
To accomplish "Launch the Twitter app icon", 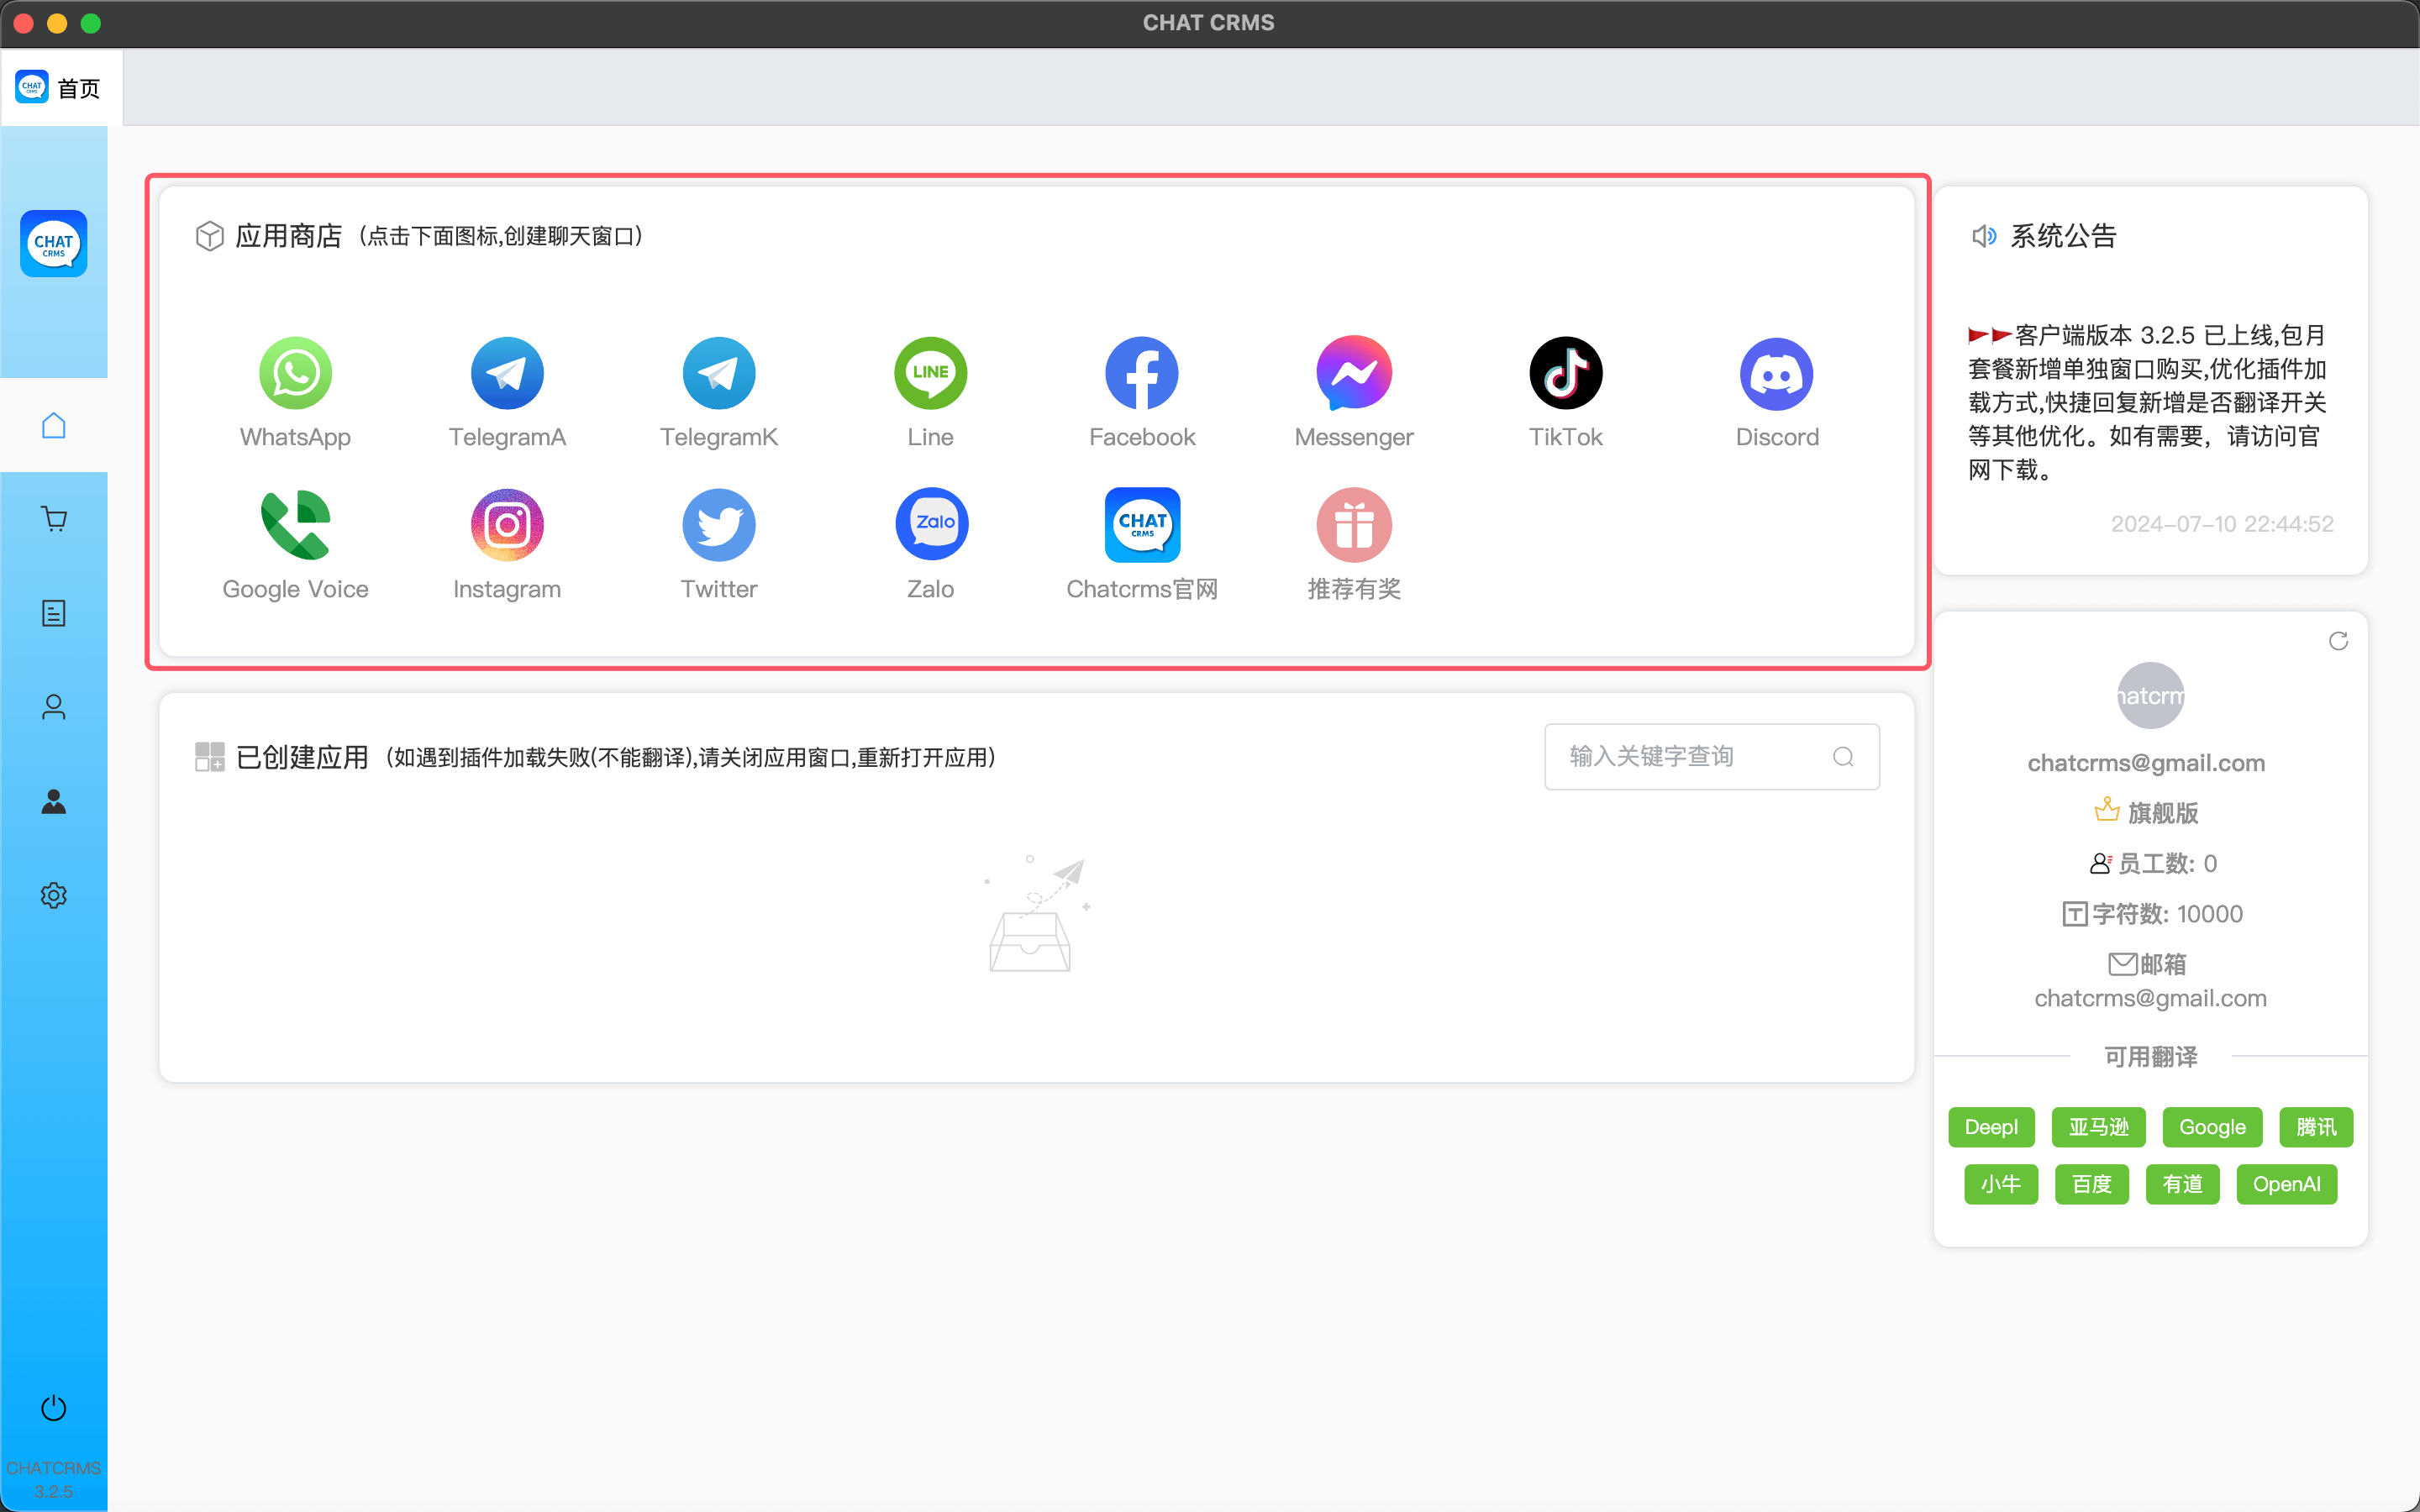I will click(x=718, y=525).
